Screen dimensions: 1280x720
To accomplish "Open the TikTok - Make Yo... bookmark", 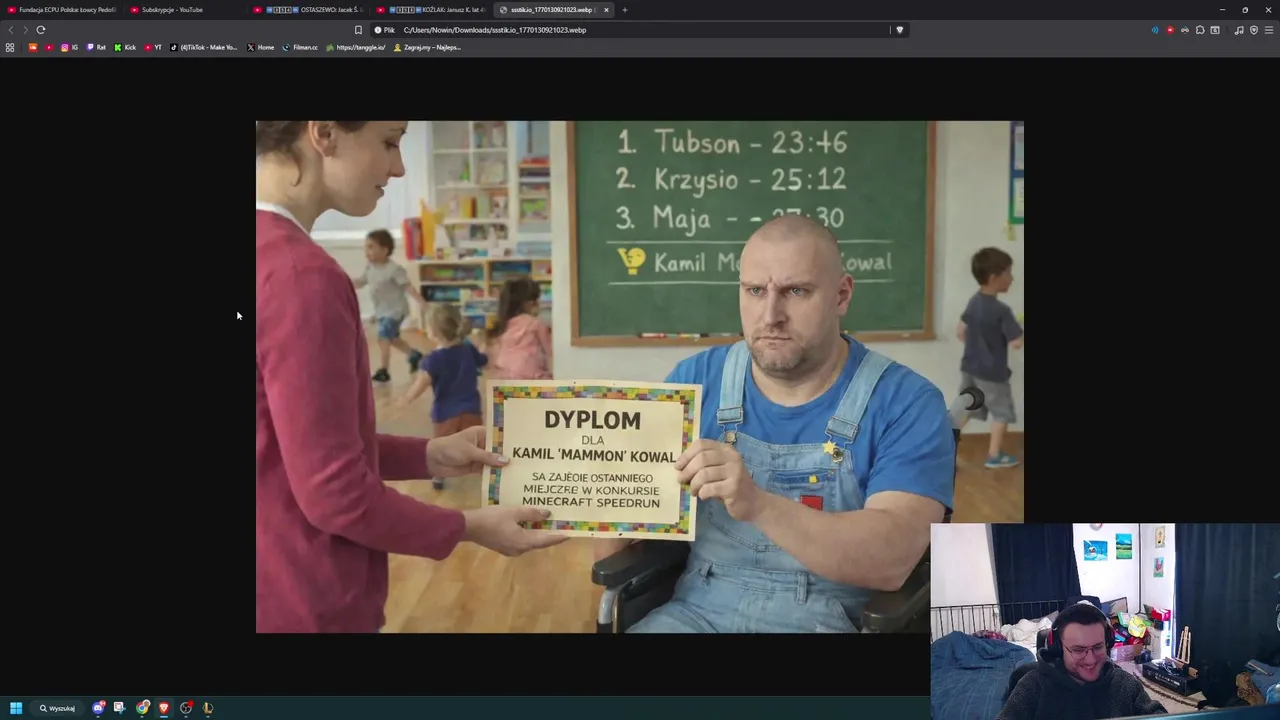I will tap(204, 47).
